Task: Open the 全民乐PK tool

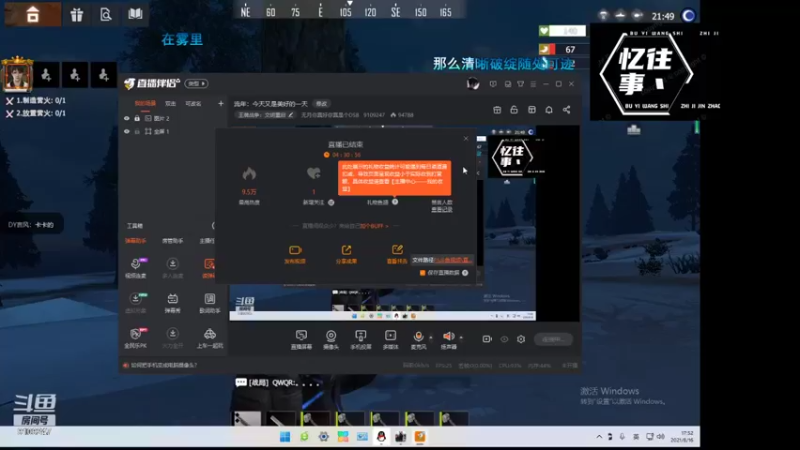Action: [136, 338]
